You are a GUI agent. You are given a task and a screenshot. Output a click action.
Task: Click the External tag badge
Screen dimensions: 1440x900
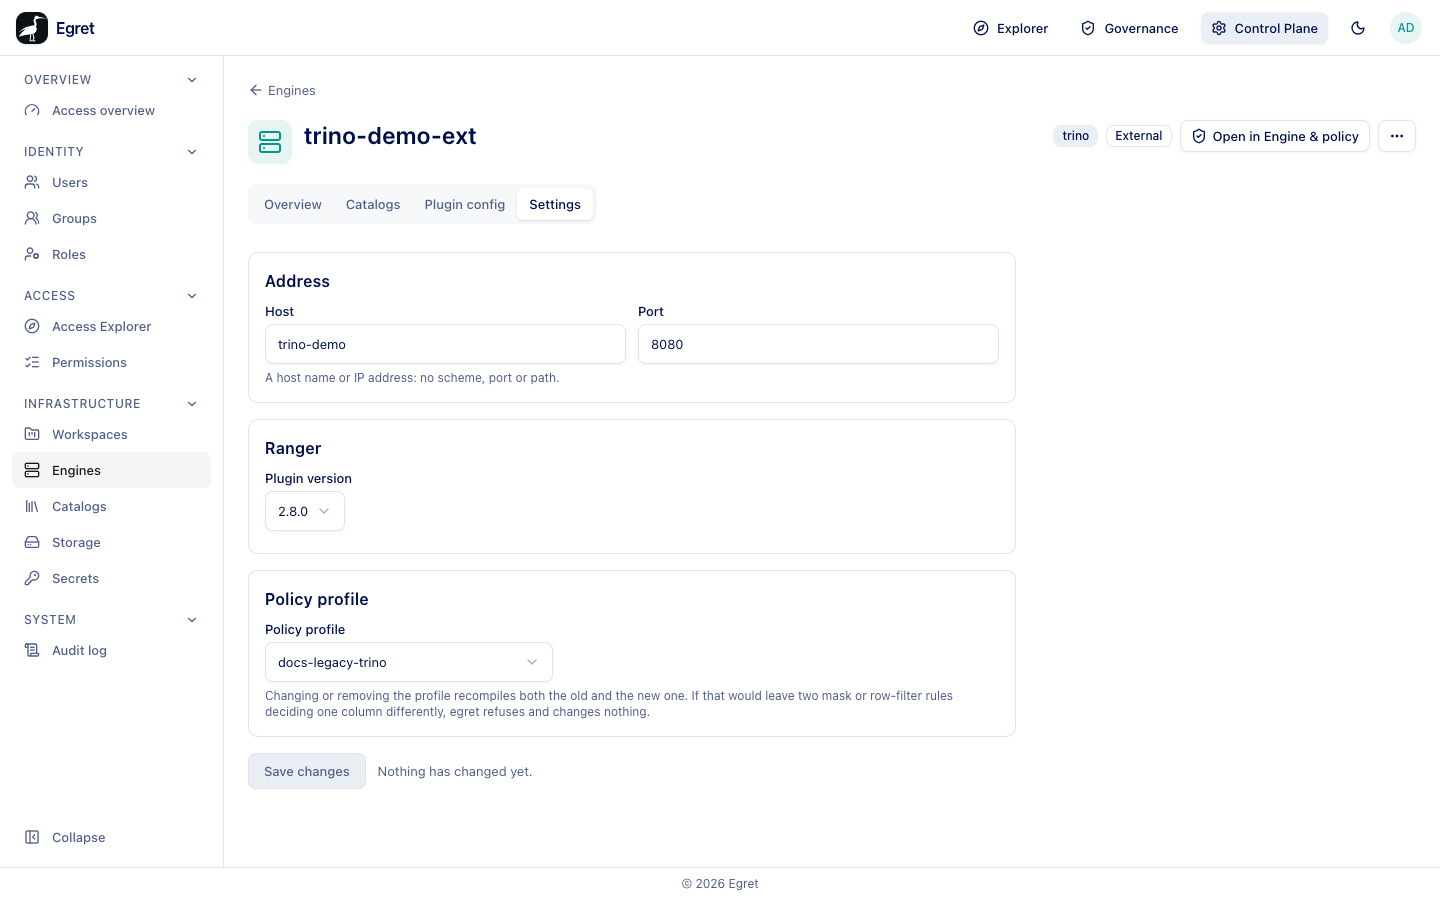(1139, 136)
